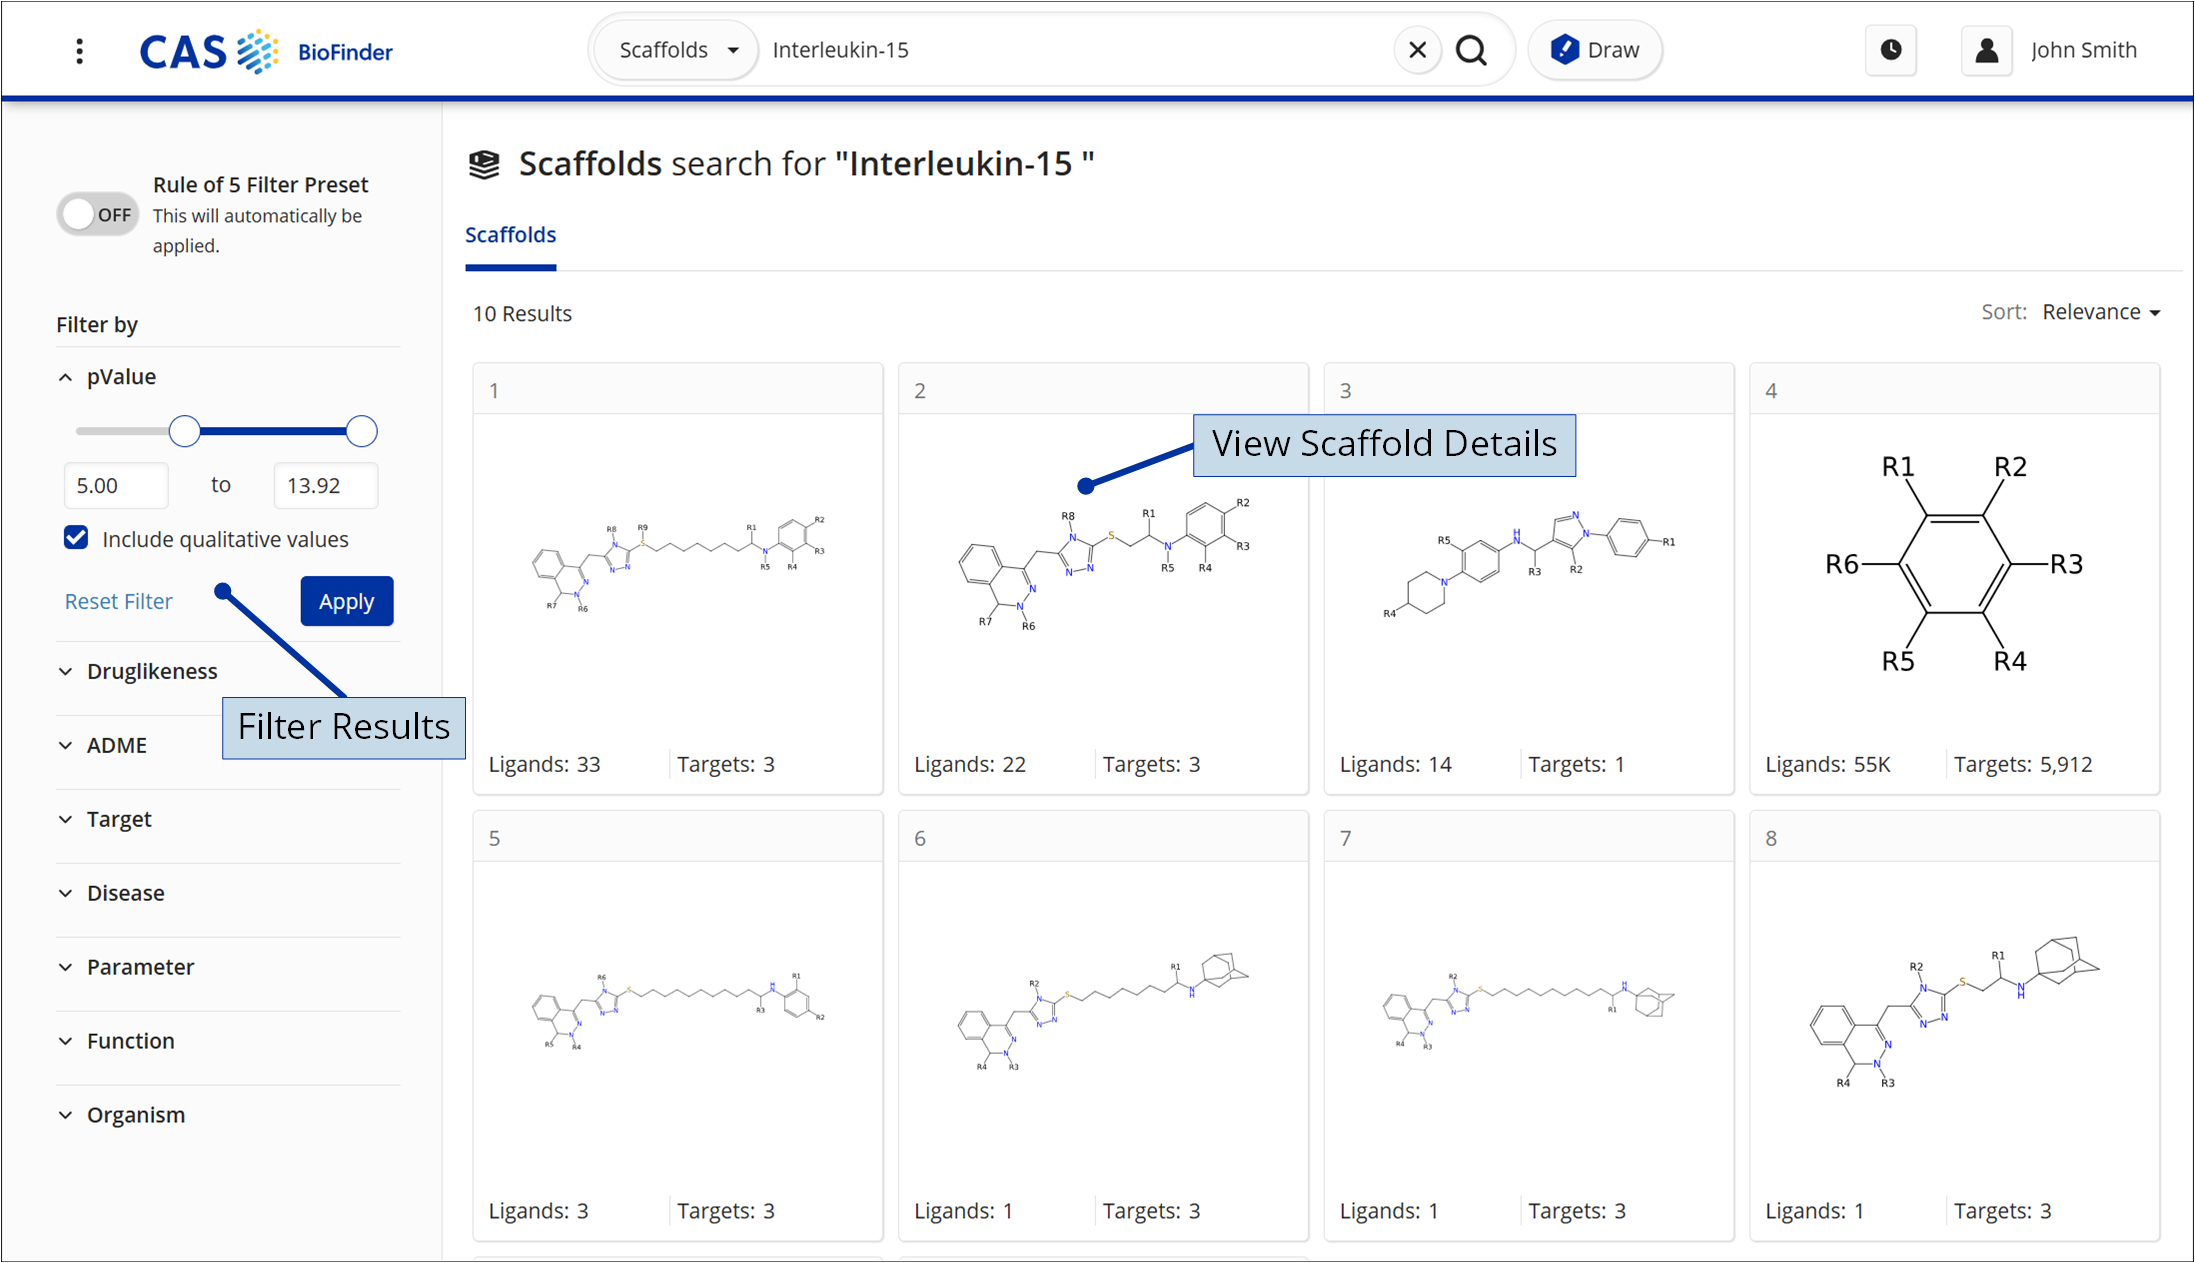Open scaffold 4 benzene ring thumbnail
This screenshot has width=2195, height=1263.
(x=1953, y=564)
